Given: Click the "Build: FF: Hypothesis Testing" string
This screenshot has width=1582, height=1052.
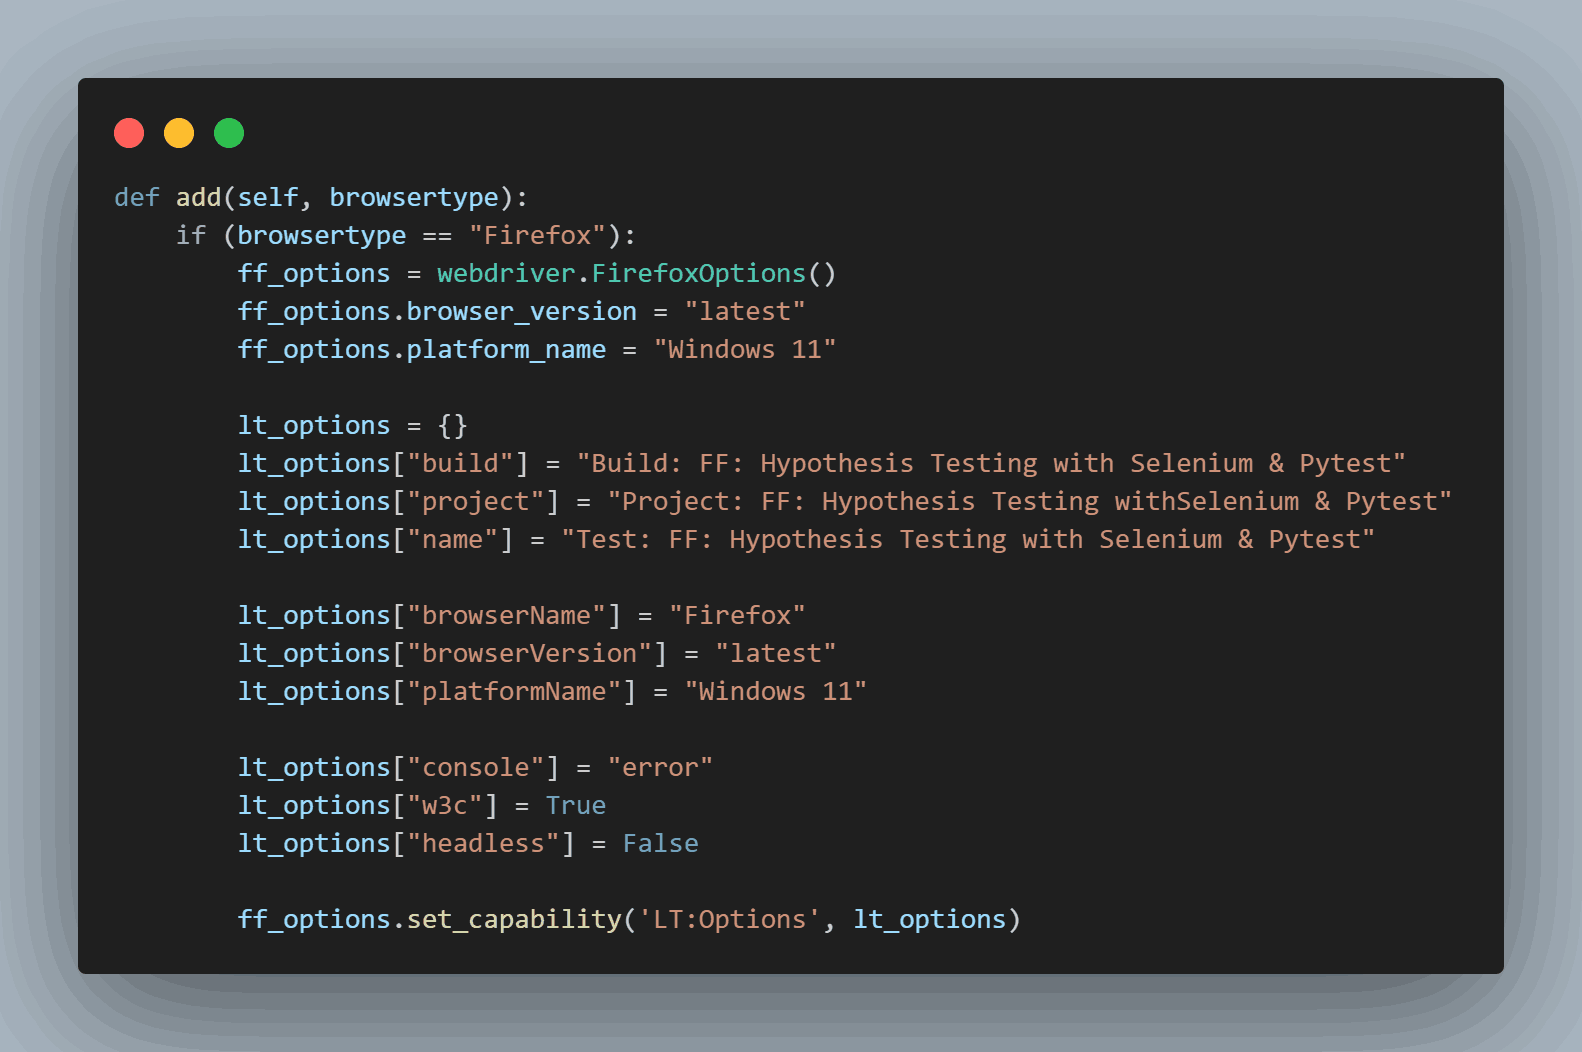Looking at the screenshot, I should point(991,463).
